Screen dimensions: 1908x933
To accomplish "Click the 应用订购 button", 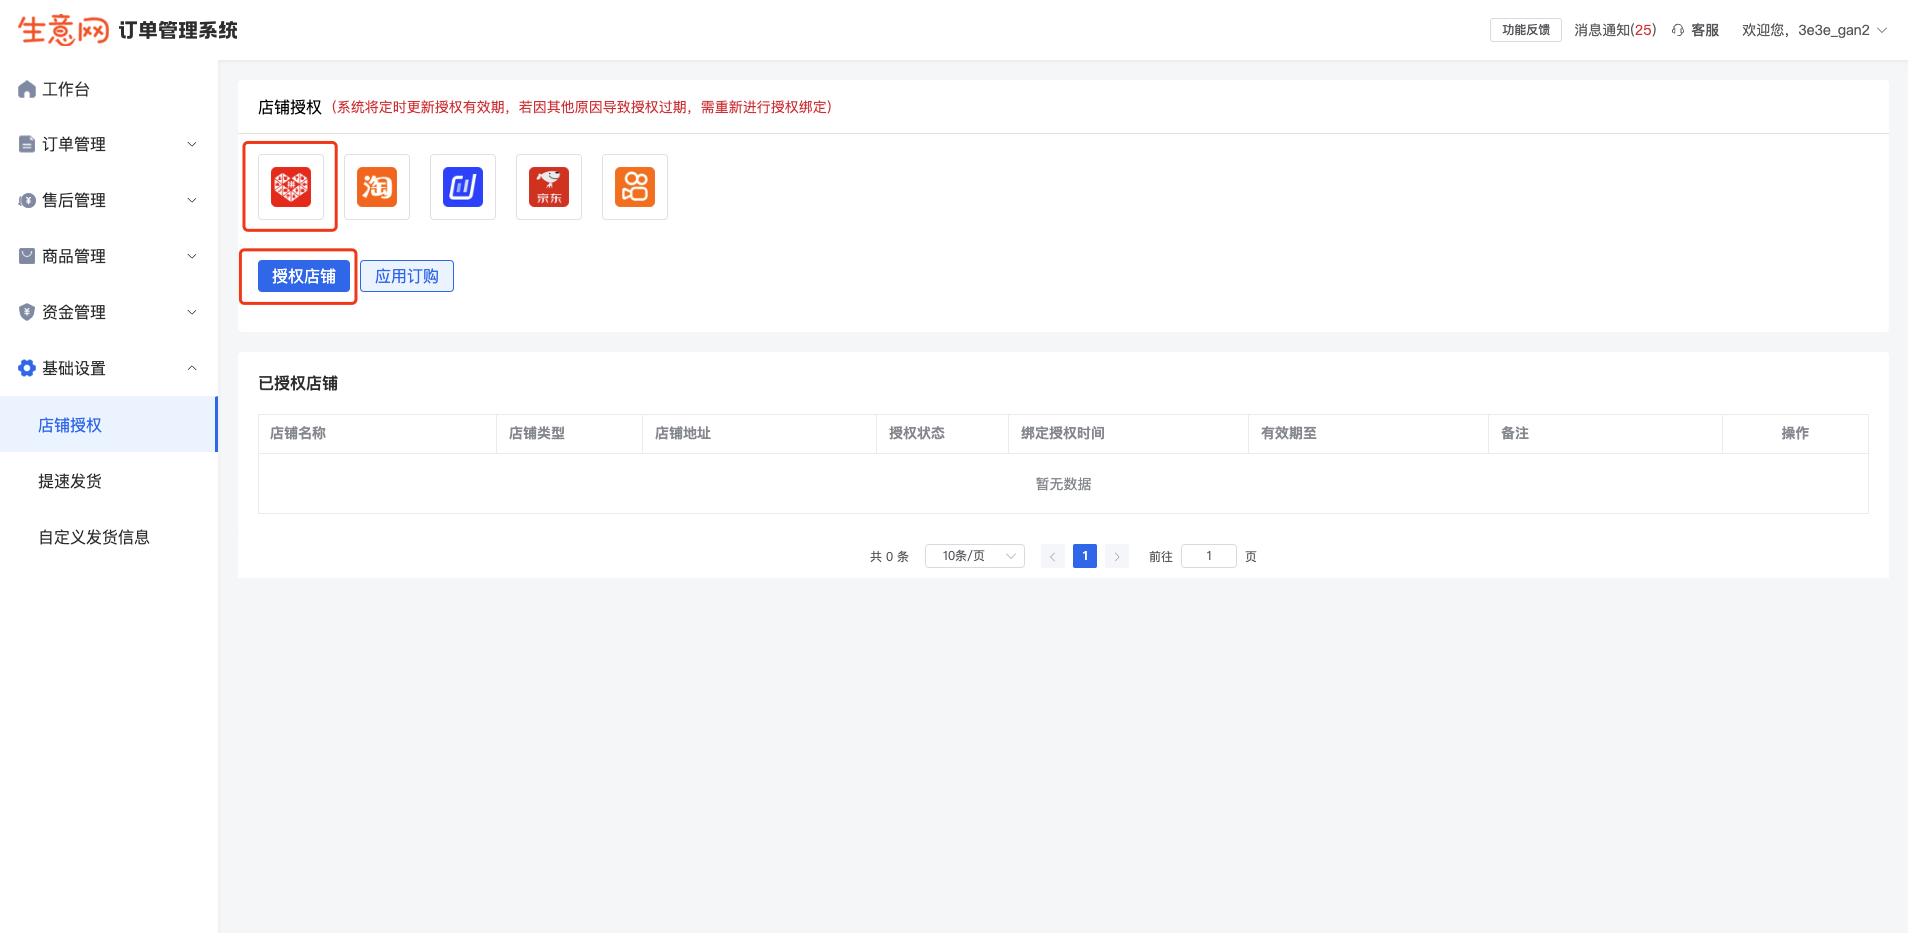I will coord(407,276).
